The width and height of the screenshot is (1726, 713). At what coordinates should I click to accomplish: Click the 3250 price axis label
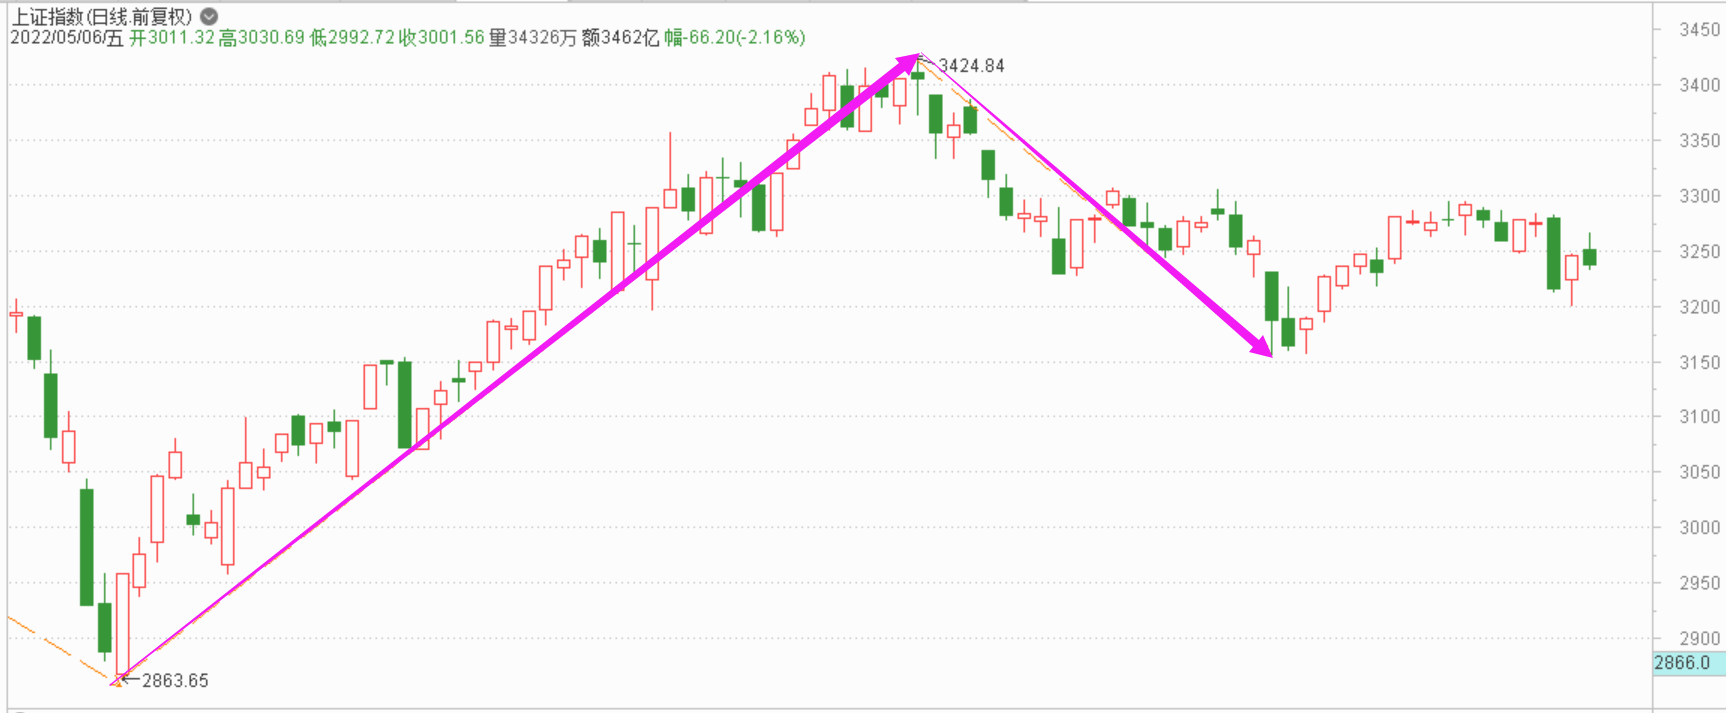(x=1699, y=252)
